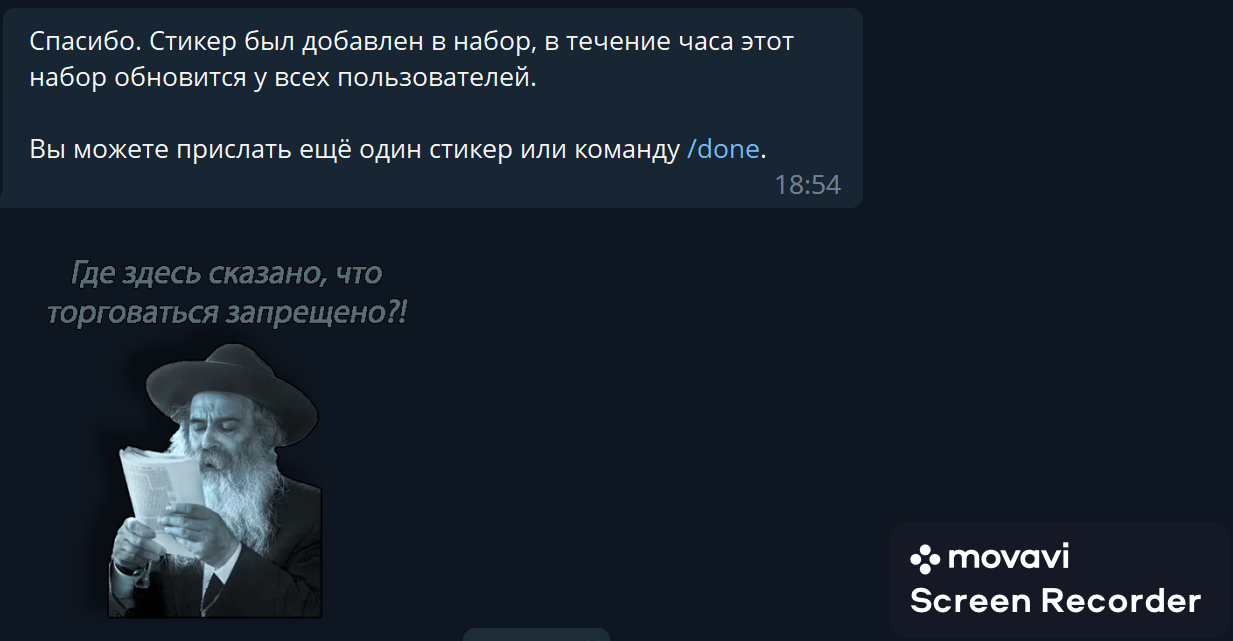Click the sticker caption 'Где здесь сказано, что'
The image size is (1233, 641).
tap(226, 273)
